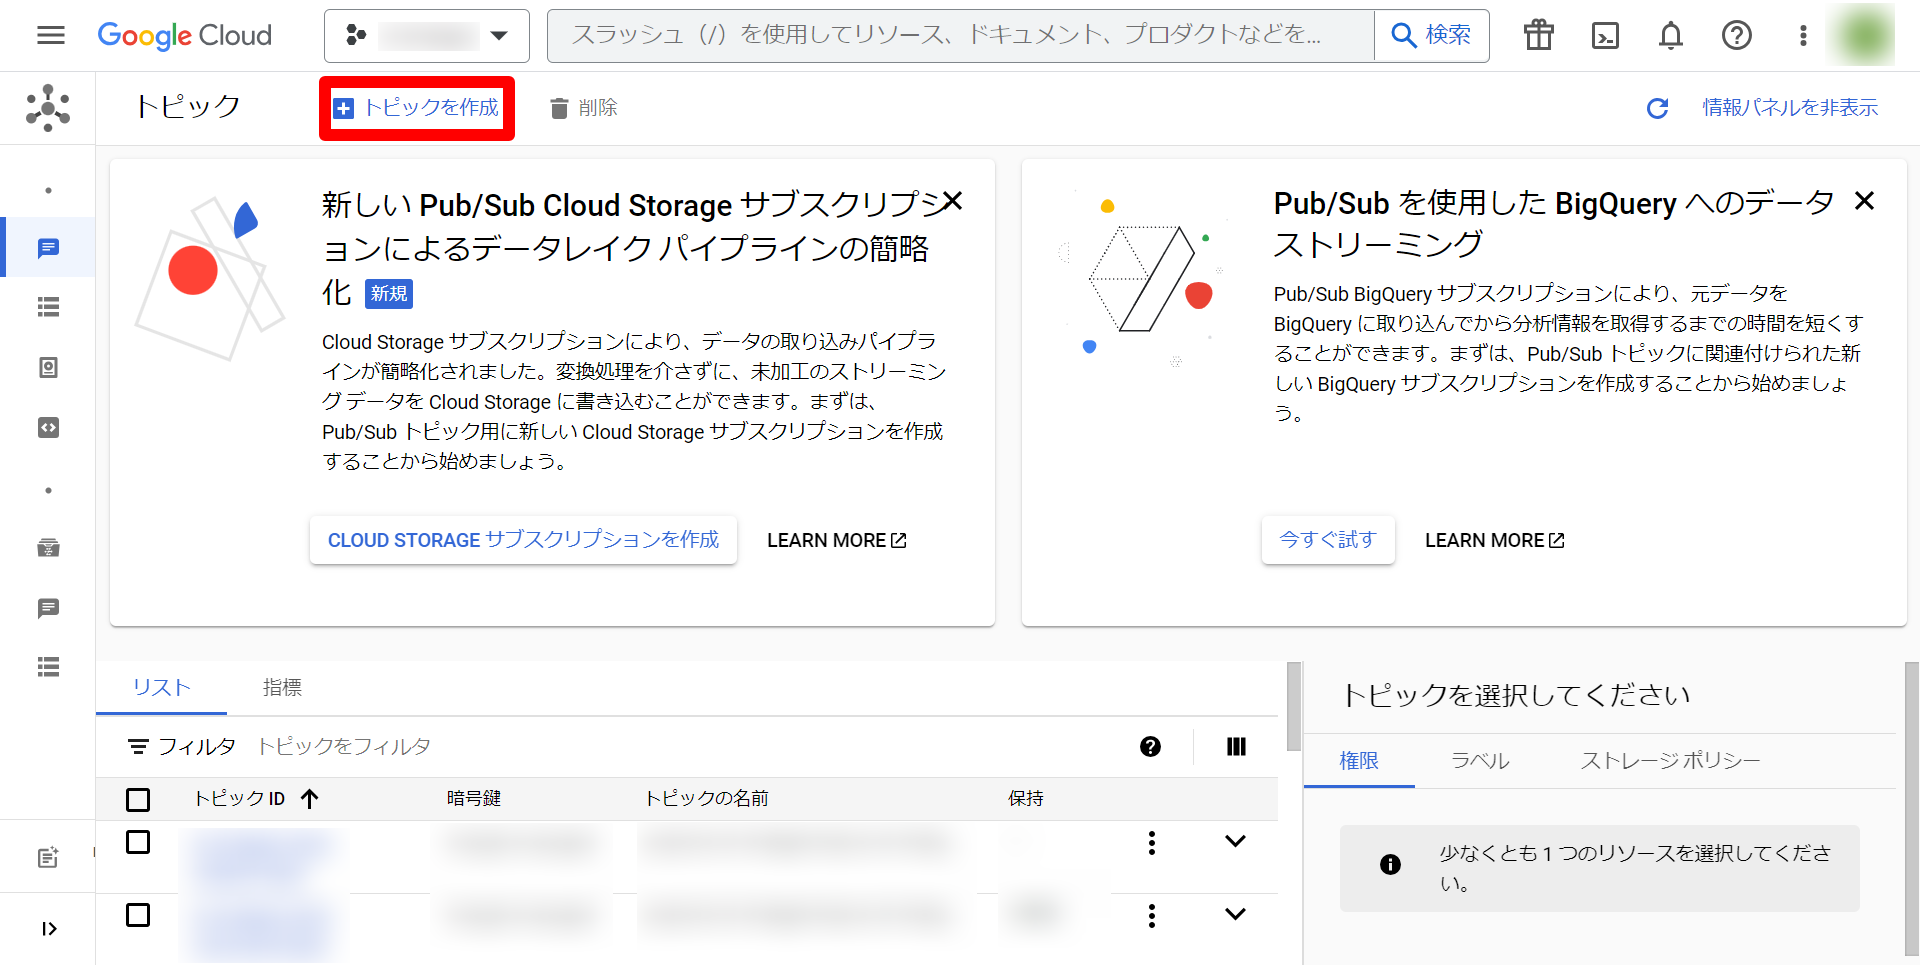
Task: Open the project selector dropdown
Action: [427, 36]
